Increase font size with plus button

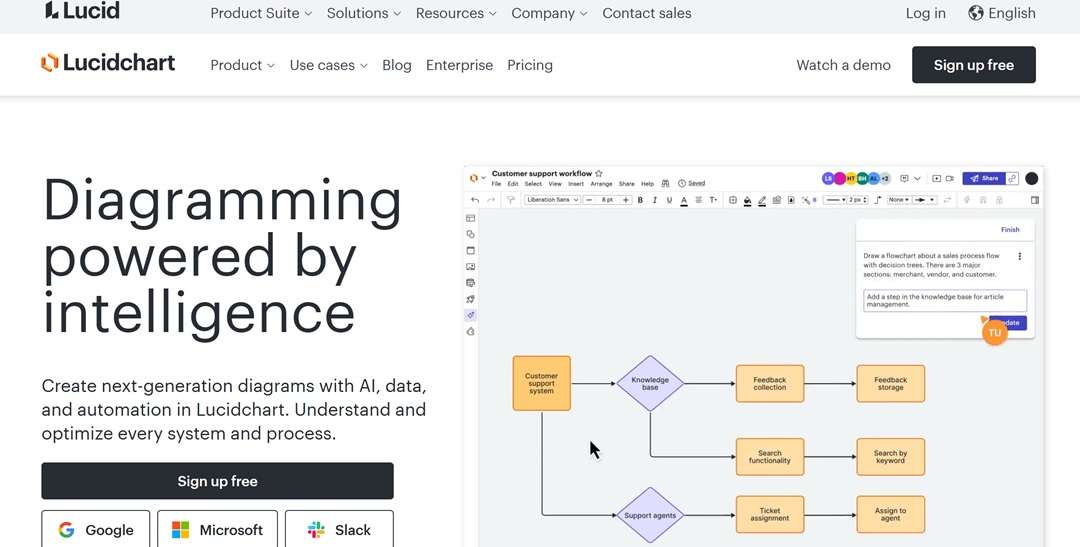[625, 200]
